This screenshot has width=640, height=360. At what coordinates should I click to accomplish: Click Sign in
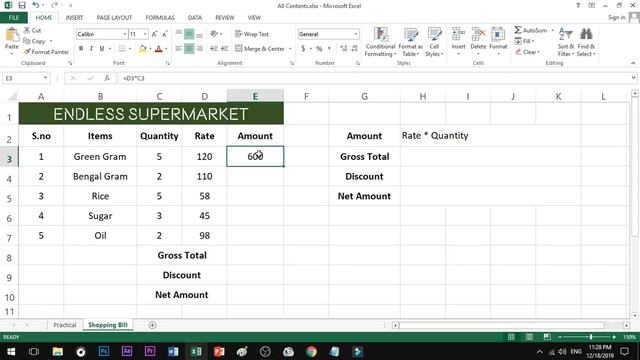(616, 18)
